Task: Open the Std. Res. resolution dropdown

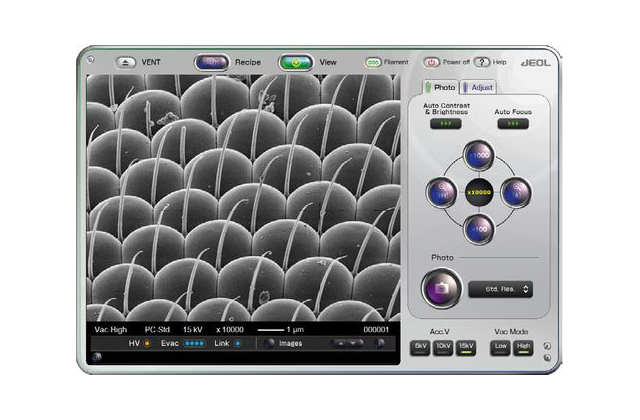Action: (x=500, y=289)
